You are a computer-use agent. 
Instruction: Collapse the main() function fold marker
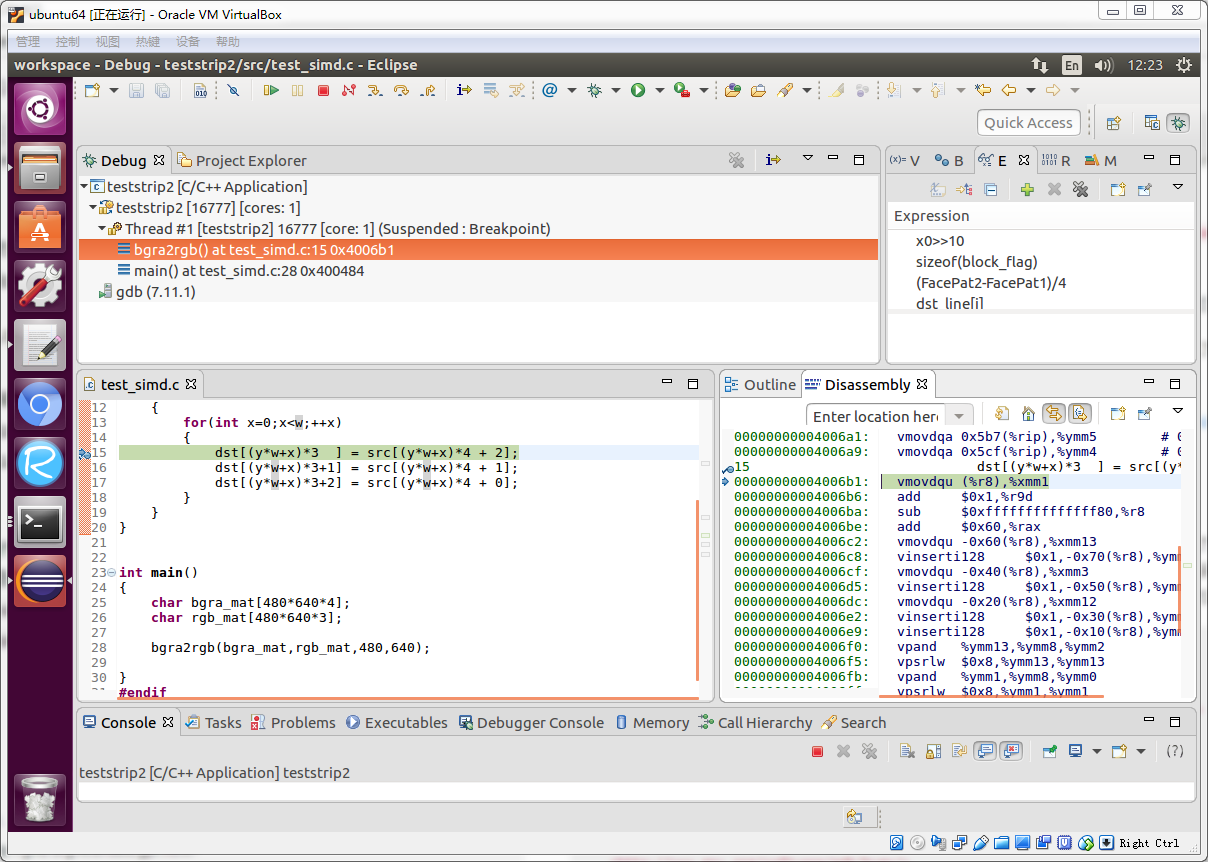111,573
